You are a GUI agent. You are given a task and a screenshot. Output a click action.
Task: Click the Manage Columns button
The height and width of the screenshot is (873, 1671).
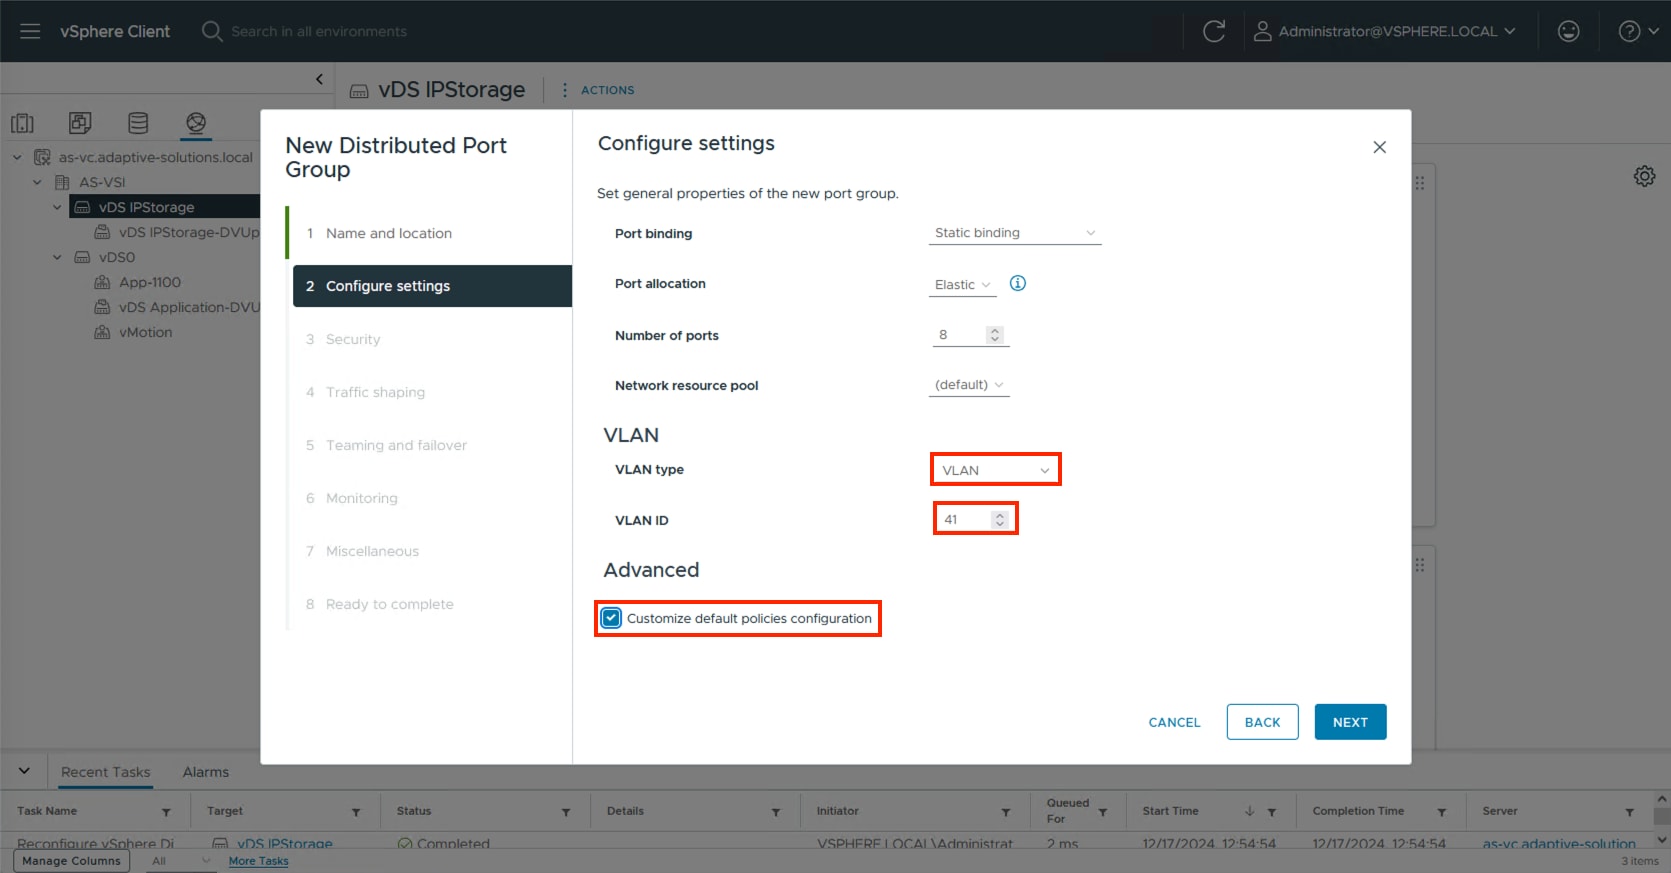point(71,861)
